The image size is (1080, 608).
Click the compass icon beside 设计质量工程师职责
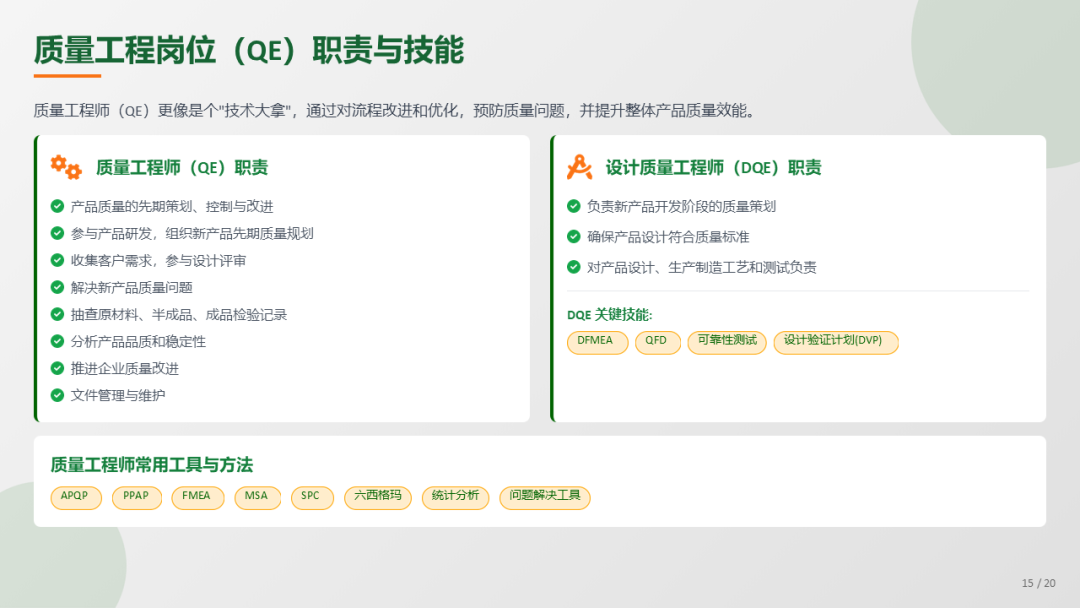[579, 167]
